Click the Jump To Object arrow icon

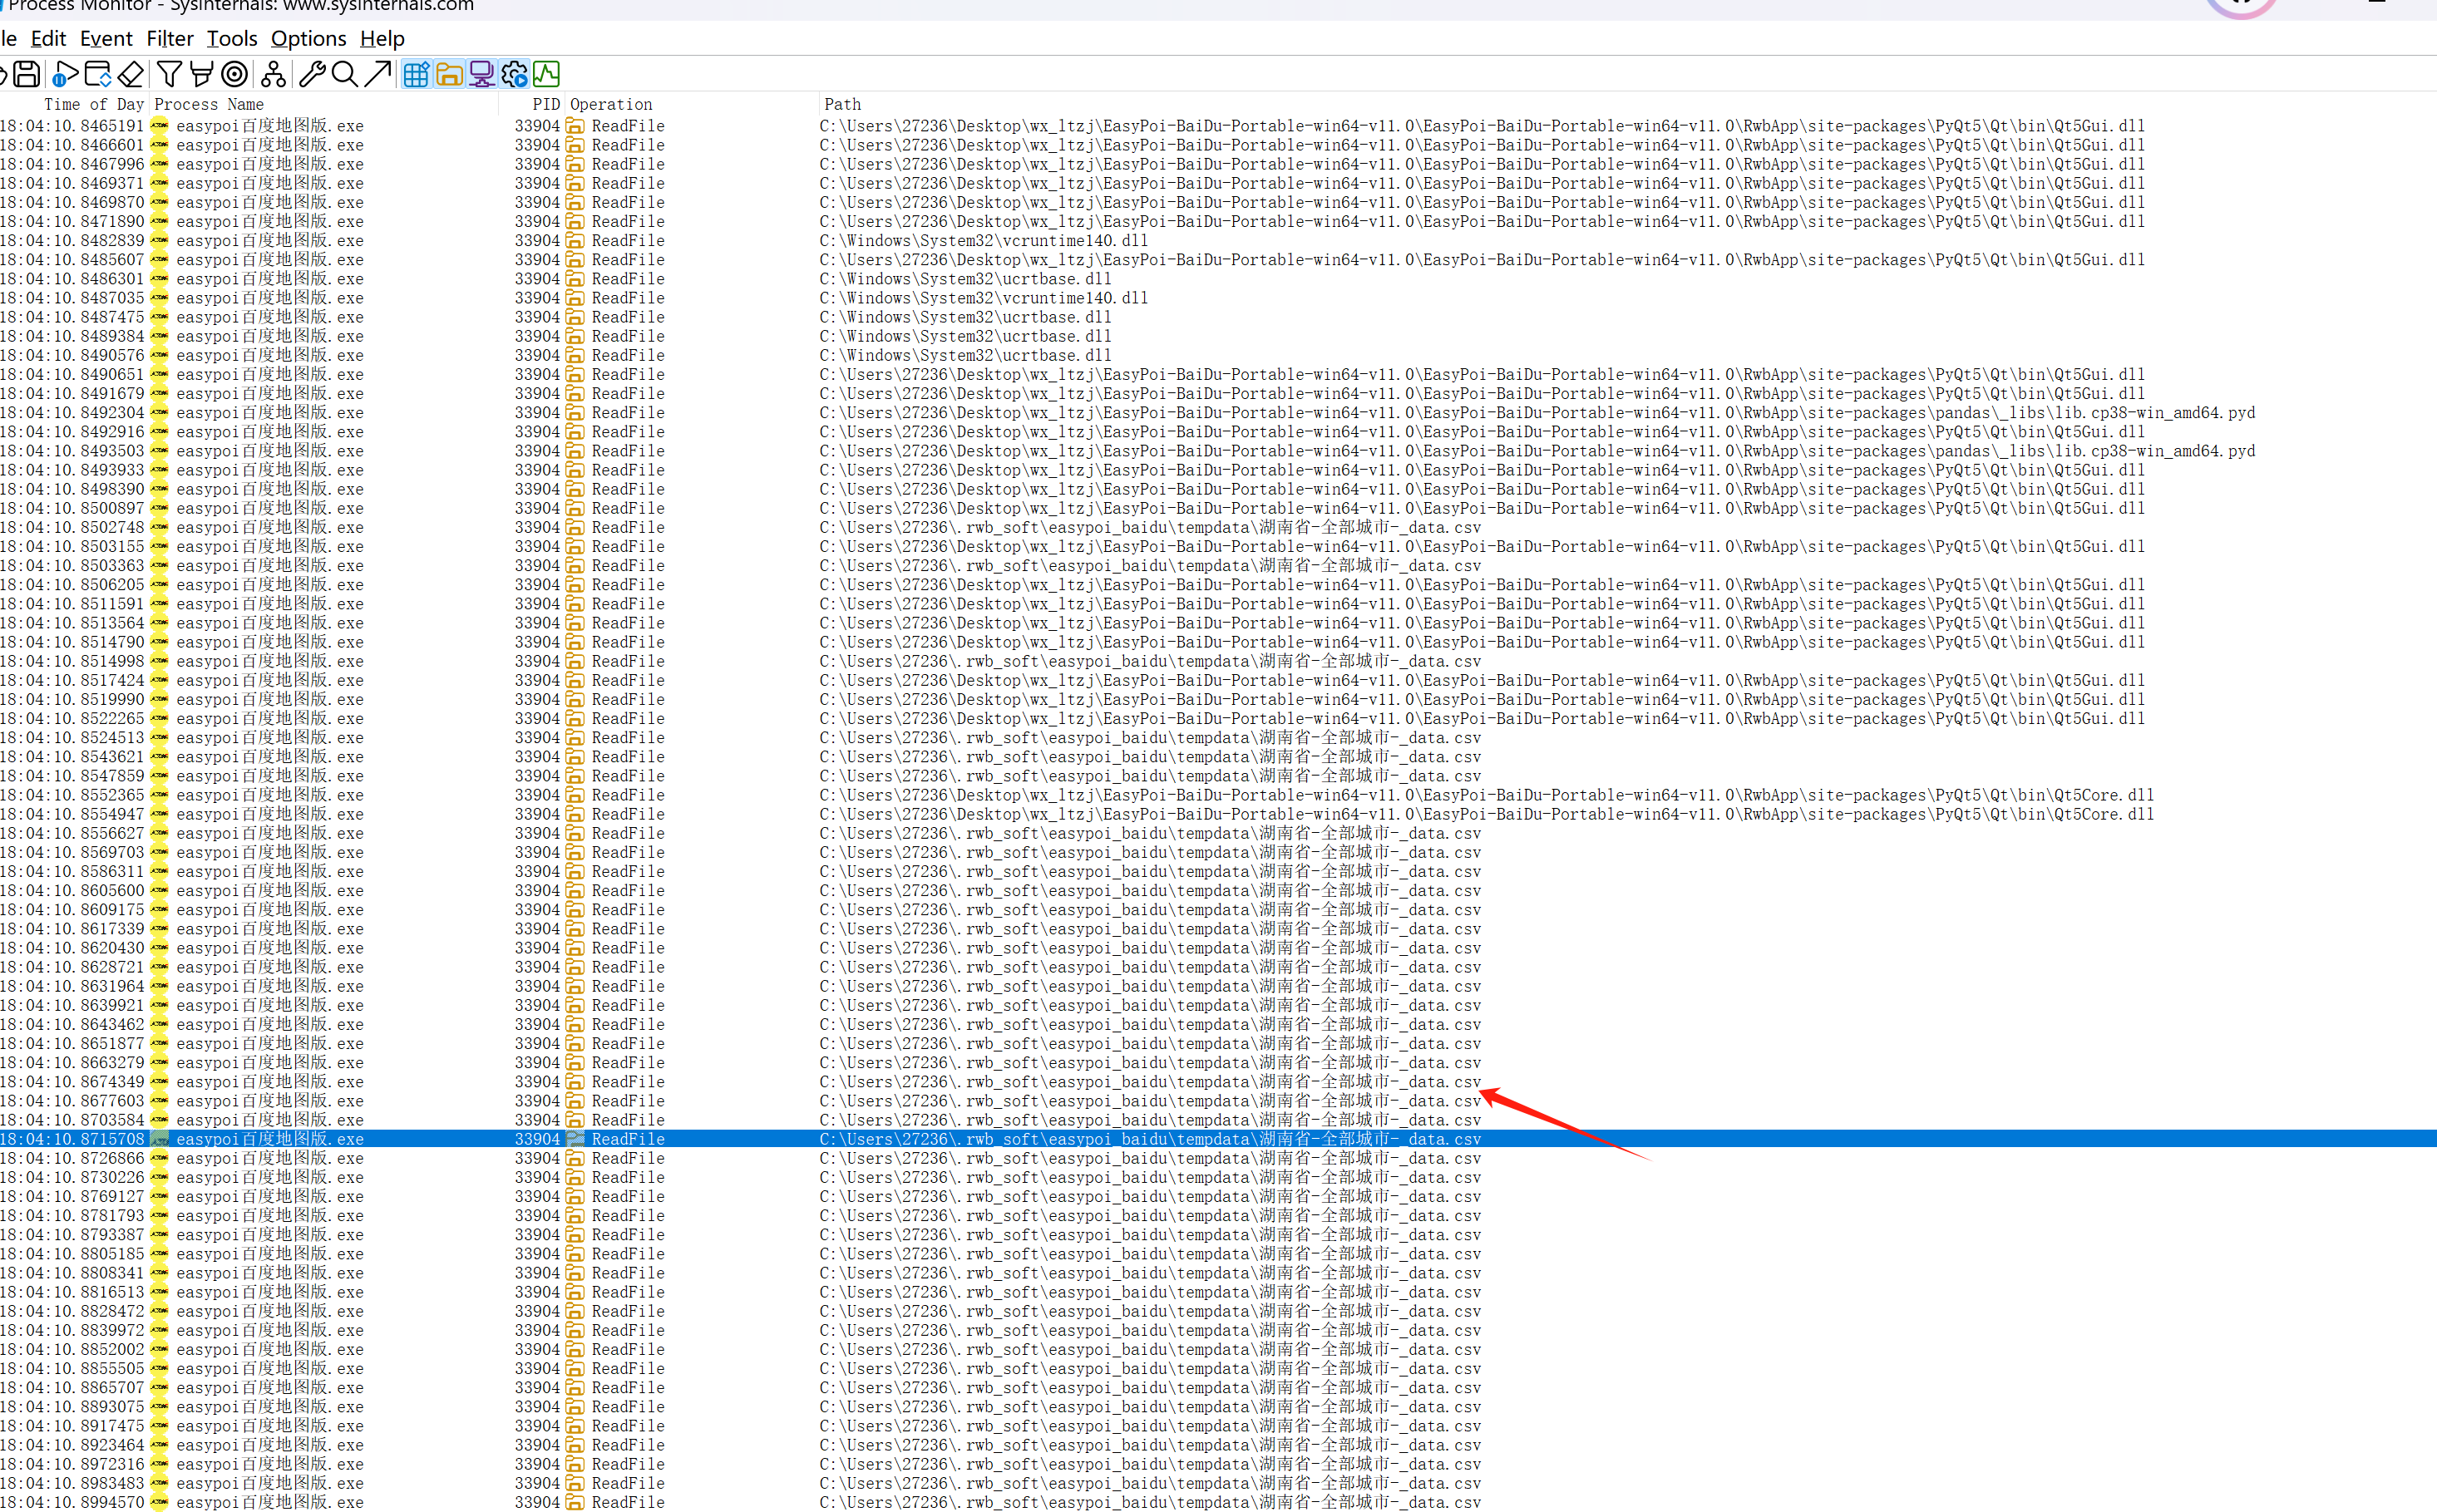point(377,74)
